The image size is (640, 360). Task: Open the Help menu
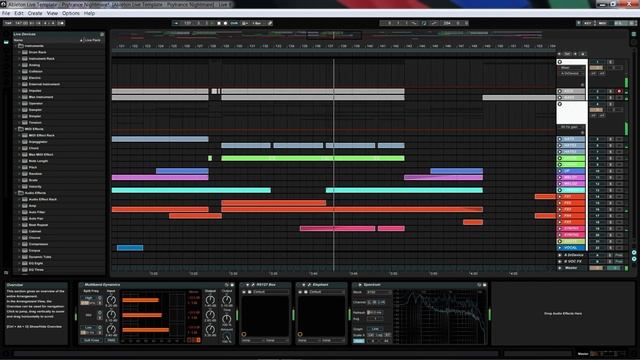coord(89,13)
